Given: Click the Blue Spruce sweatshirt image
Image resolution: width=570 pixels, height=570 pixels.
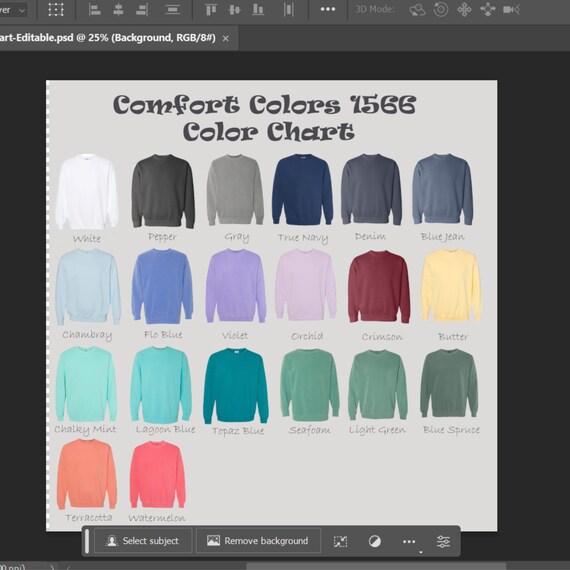Looking at the screenshot, I should coord(449,383).
